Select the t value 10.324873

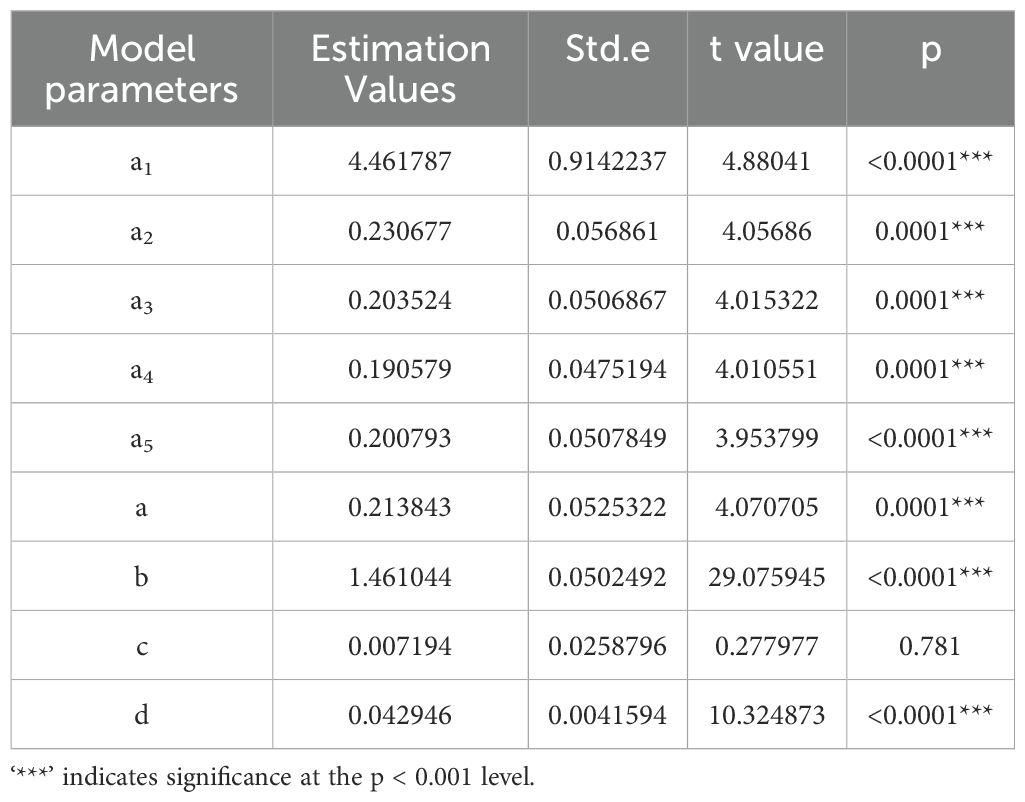pos(766,715)
